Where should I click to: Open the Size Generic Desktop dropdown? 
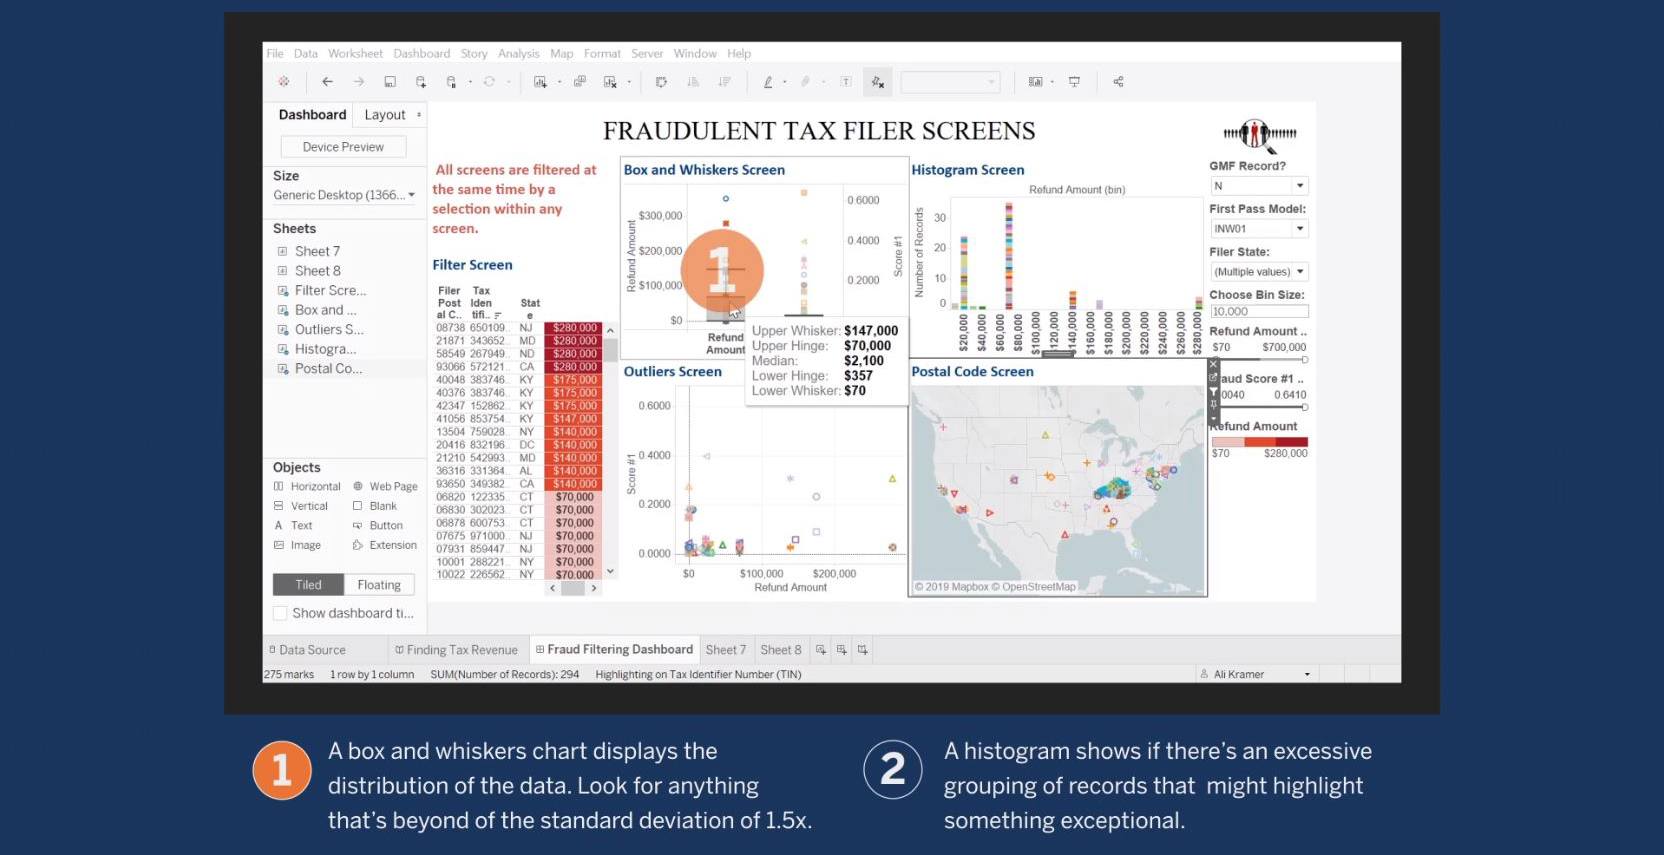tap(344, 195)
